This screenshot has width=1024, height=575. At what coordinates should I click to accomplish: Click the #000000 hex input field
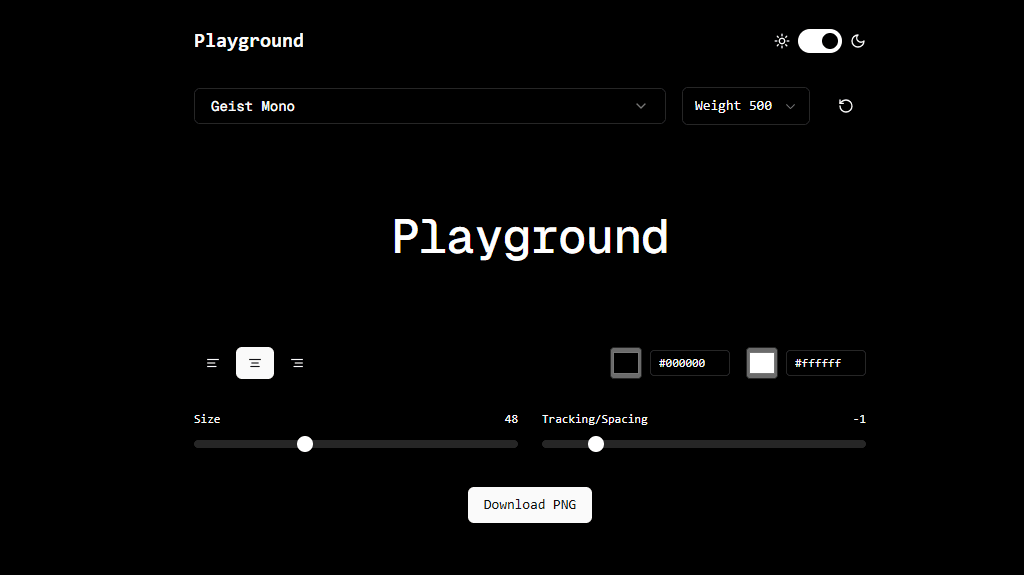click(689, 363)
